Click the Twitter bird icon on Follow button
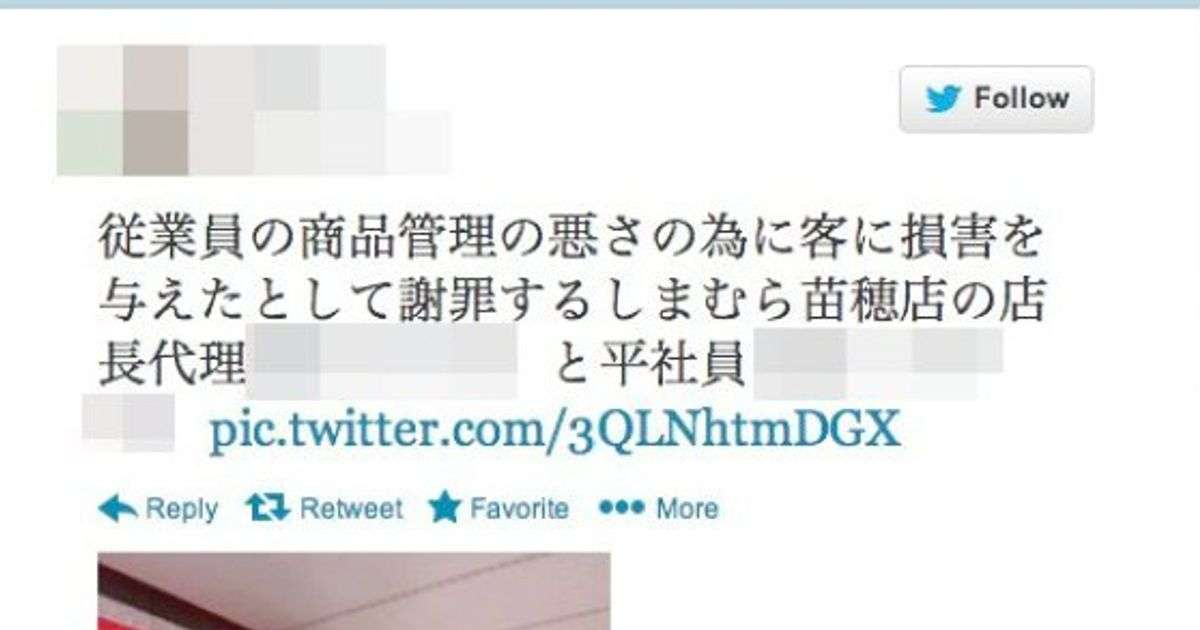The image size is (1200, 630). [x=944, y=99]
